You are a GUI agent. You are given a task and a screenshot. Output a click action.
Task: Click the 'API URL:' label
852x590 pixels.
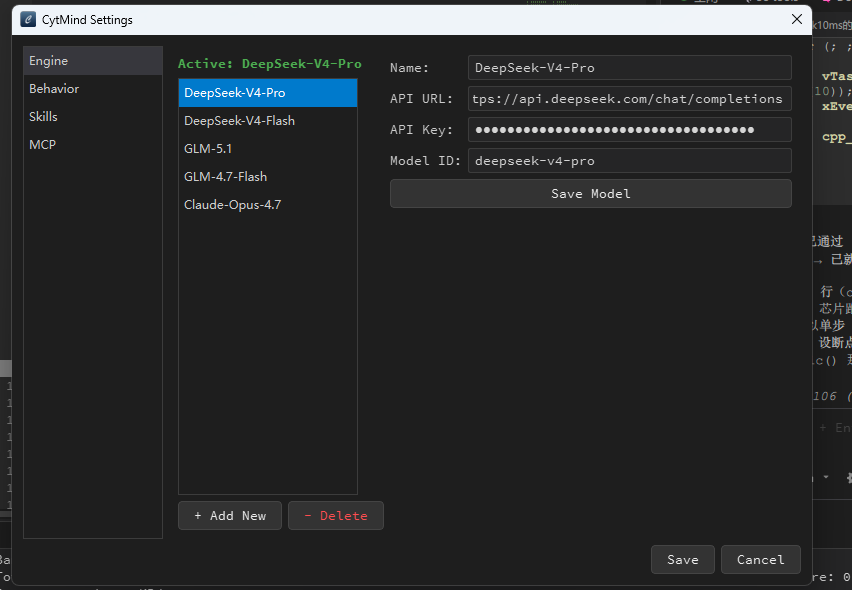coord(421,99)
